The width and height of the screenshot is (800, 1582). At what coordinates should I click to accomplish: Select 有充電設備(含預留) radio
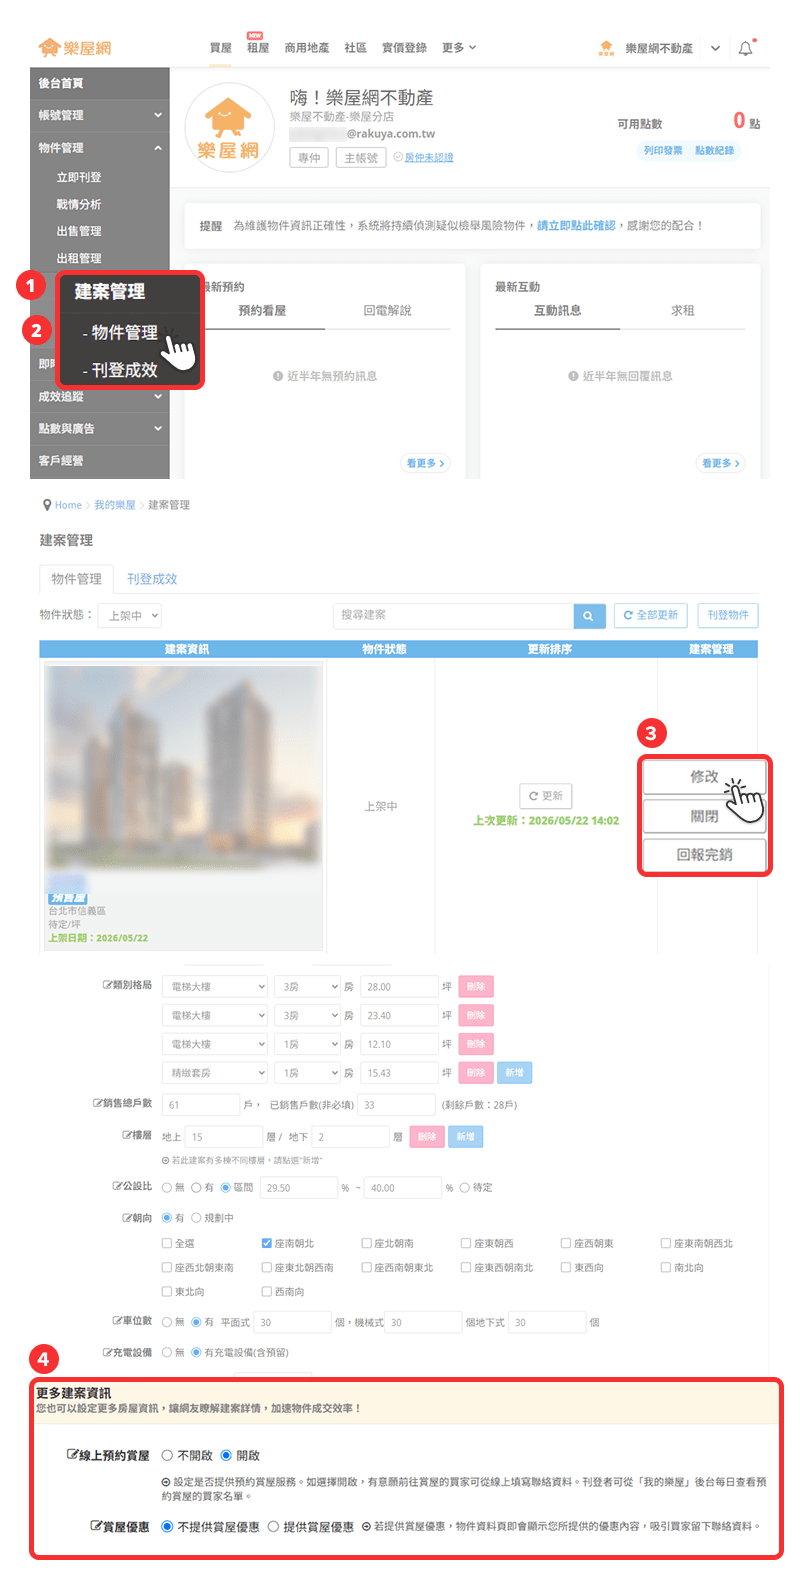click(x=196, y=1352)
